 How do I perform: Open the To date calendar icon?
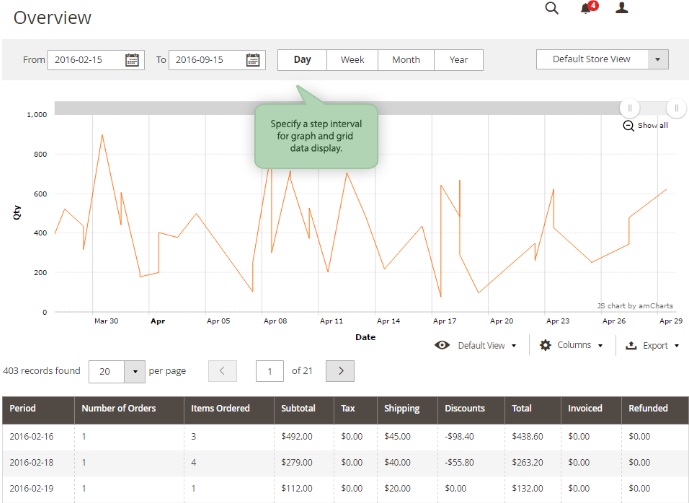click(253, 60)
